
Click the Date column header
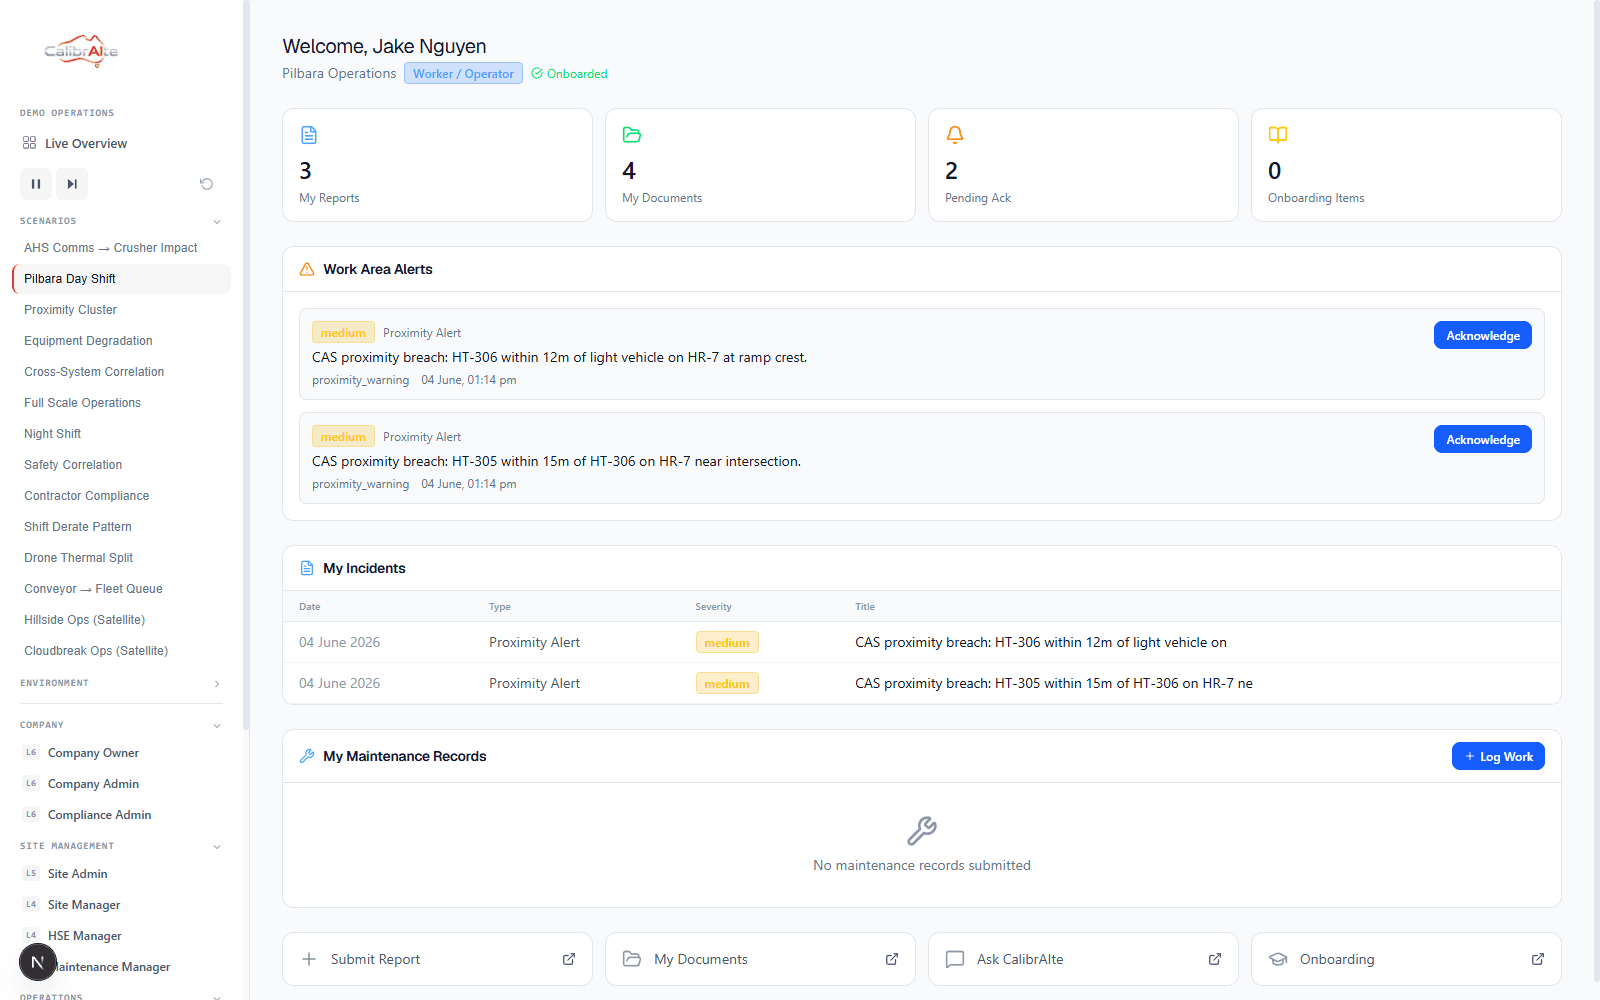click(x=310, y=606)
